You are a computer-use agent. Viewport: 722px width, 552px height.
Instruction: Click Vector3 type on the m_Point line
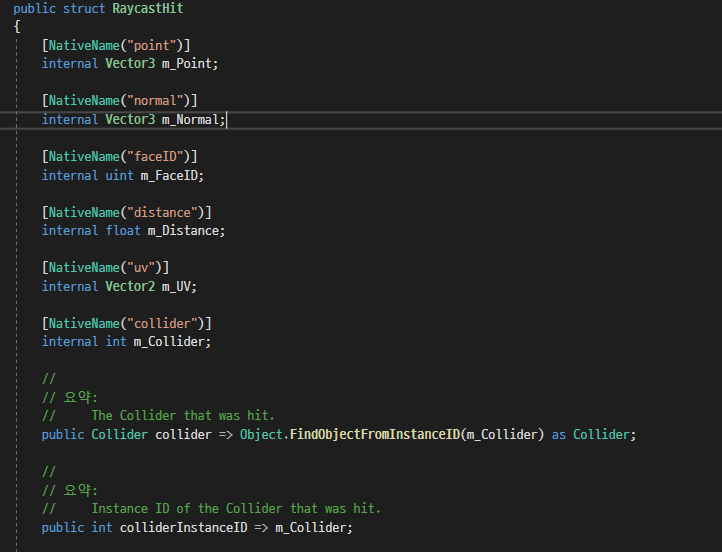130,64
